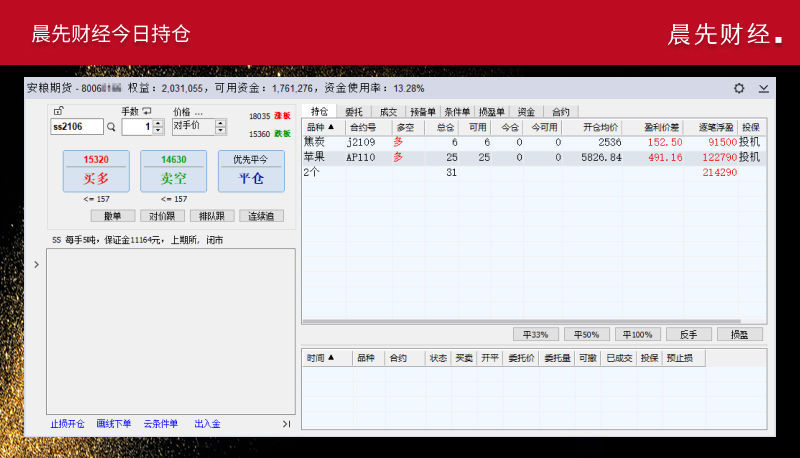800x458 pixels.
Task: Open the 价格 ellipsis options
Action: pyautogui.click(x=198, y=111)
